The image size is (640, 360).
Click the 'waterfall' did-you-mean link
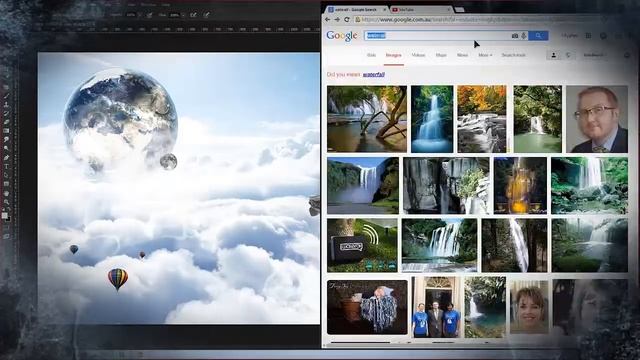(373, 75)
